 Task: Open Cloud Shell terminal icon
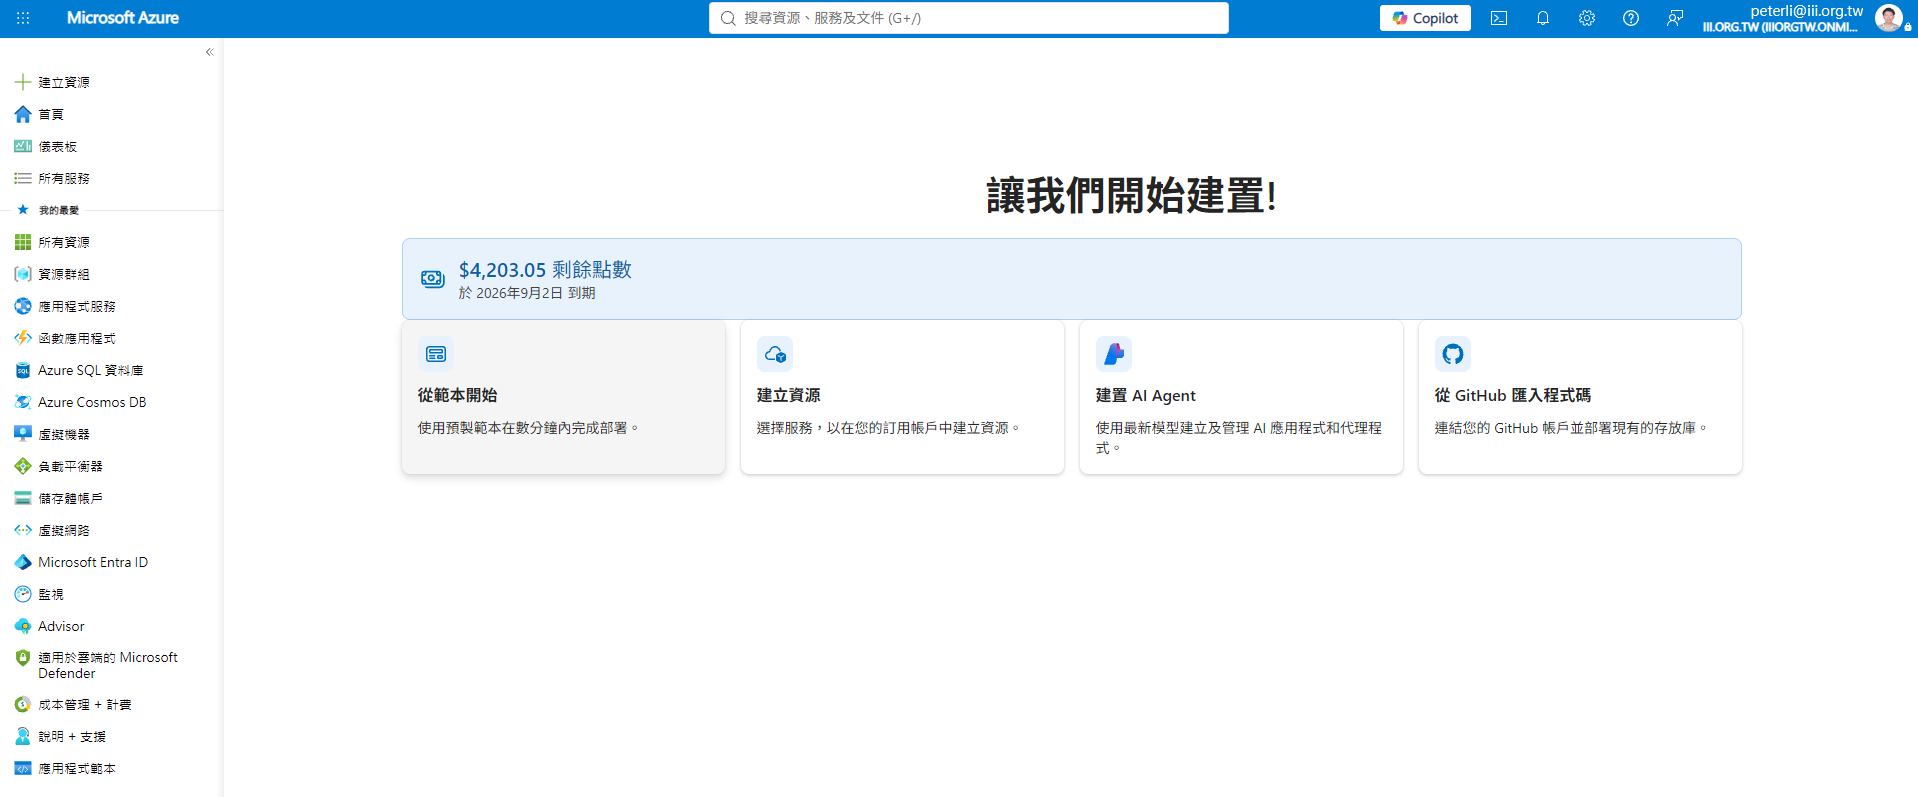coord(1498,18)
